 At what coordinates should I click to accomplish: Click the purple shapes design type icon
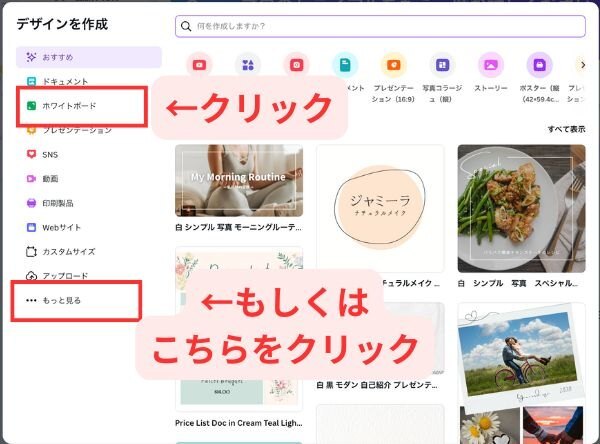click(248, 65)
